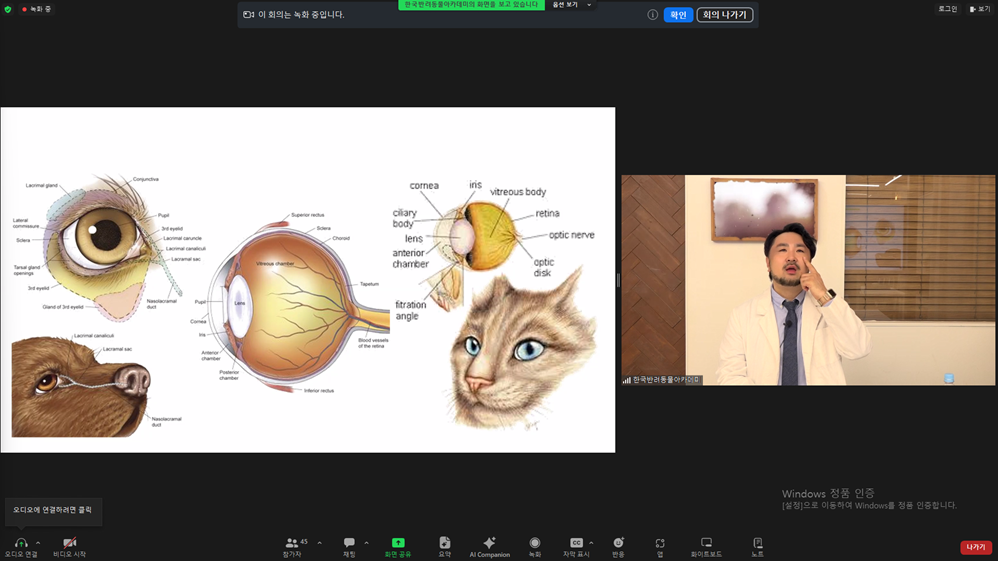This screenshot has width=998, height=561.
Task: Open the Reactions (반응) menu
Action: click(618, 546)
